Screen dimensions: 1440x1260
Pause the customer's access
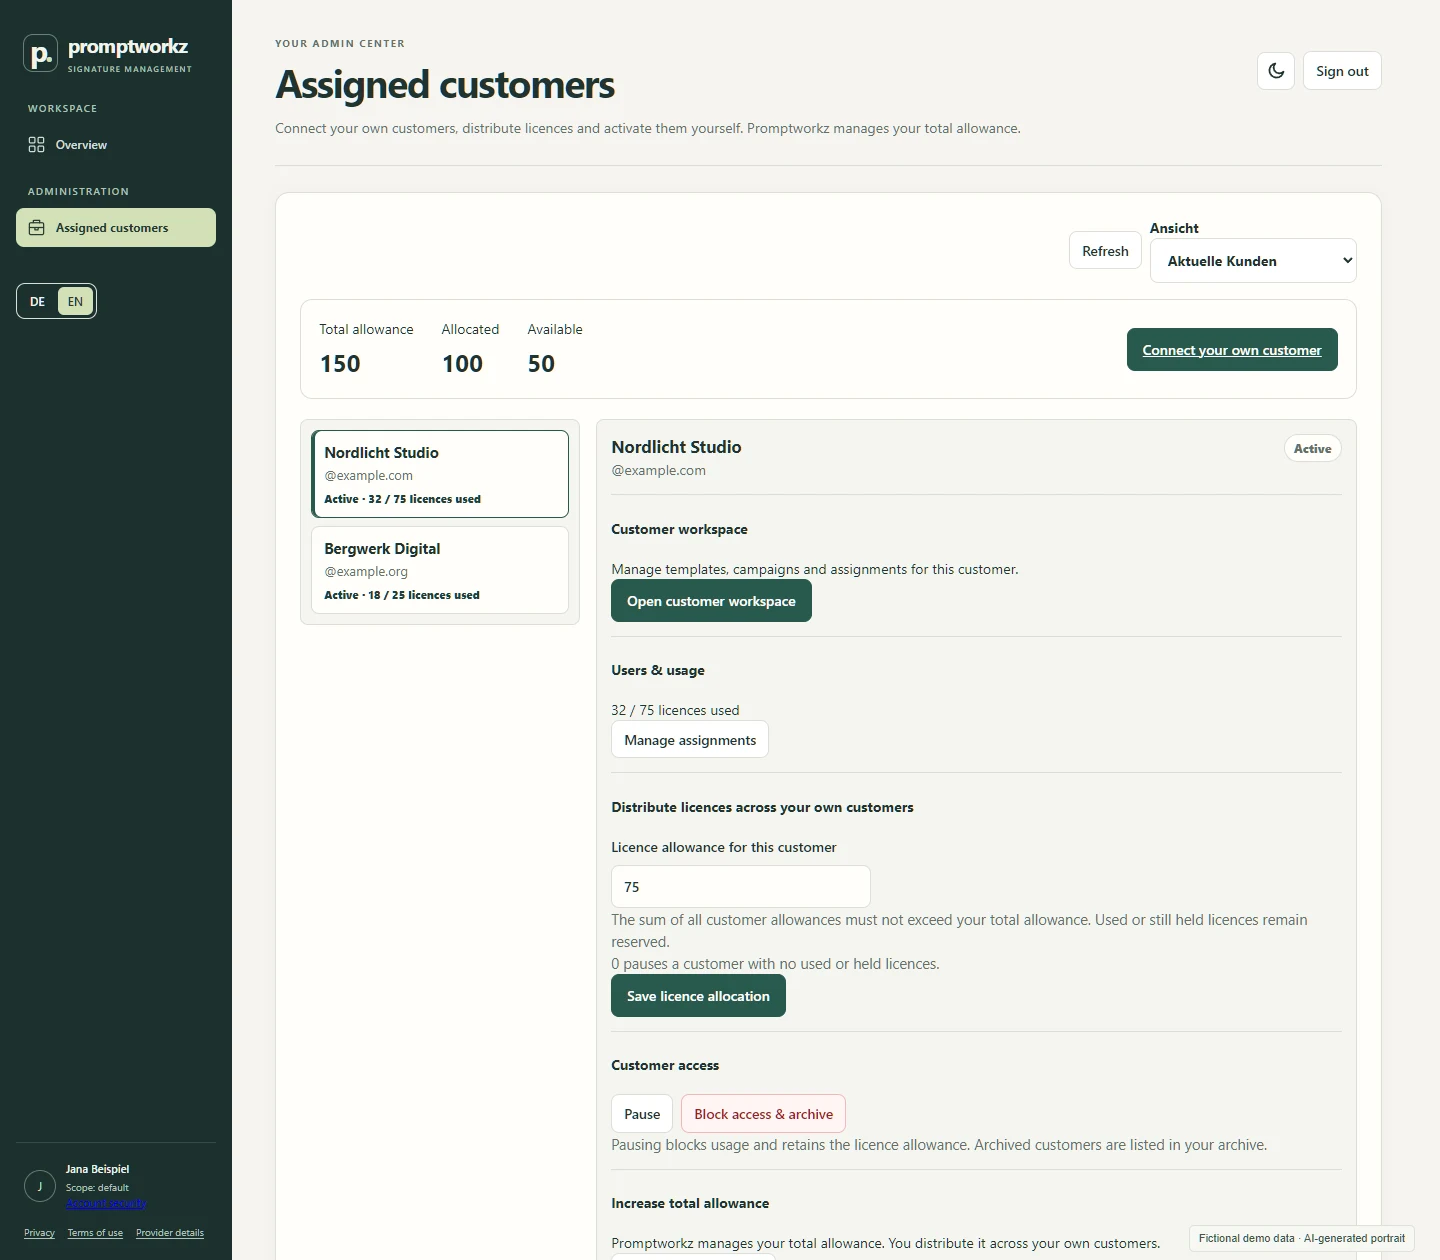pyautogui.click(x=642, y=1114)
